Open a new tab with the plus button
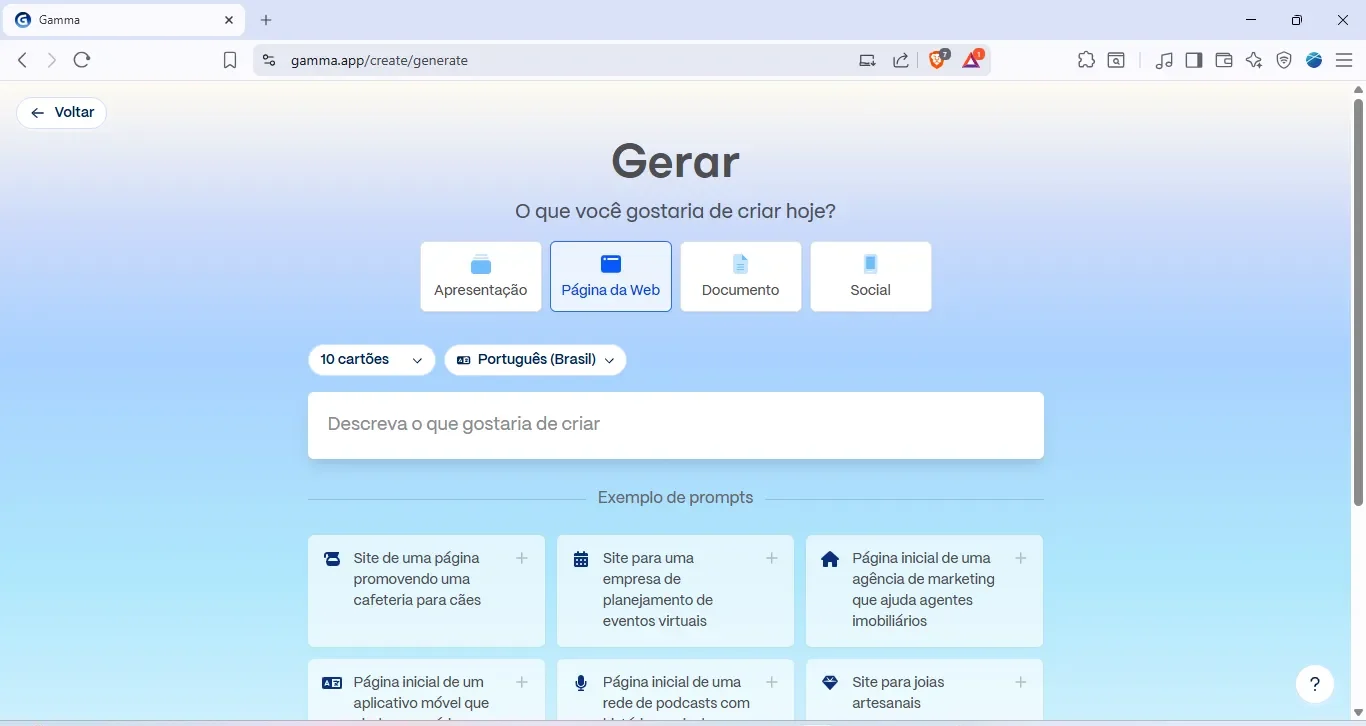Image resolution: width=1366 pixels, height=726 pixels. pyautogui.click(x=266, y=20)
